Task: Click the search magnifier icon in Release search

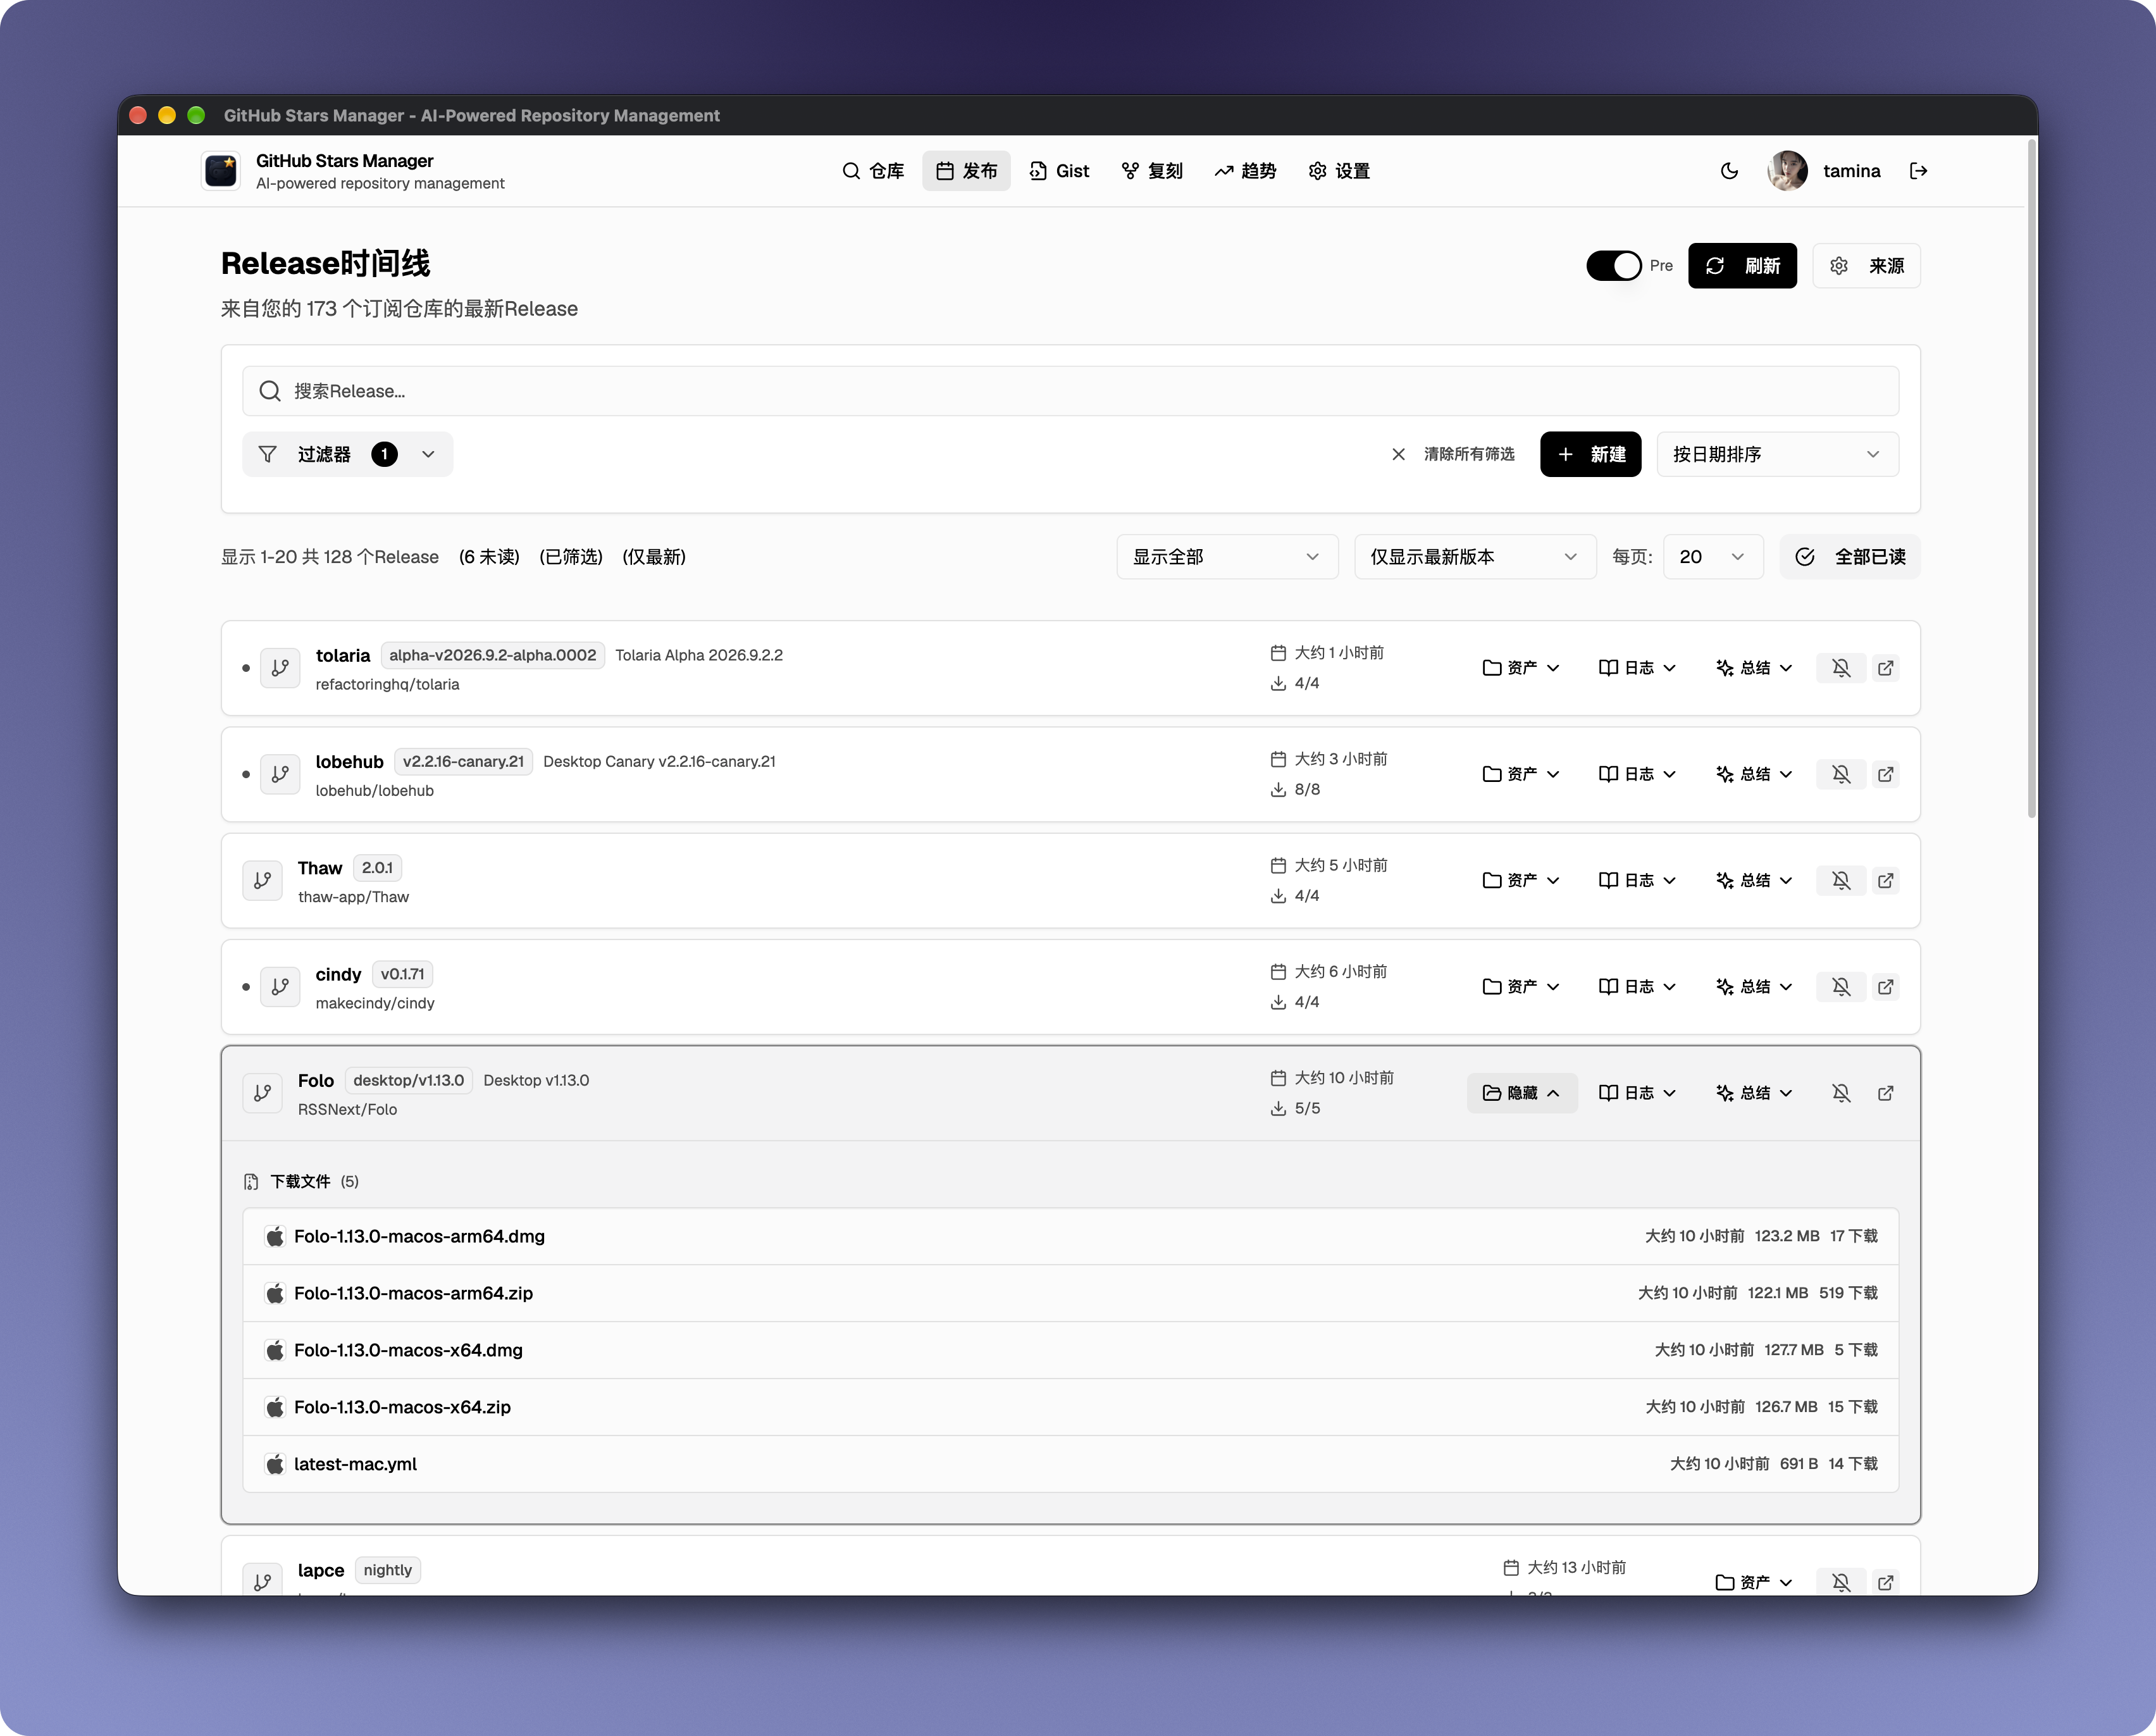Action: (x=270, y=391)
